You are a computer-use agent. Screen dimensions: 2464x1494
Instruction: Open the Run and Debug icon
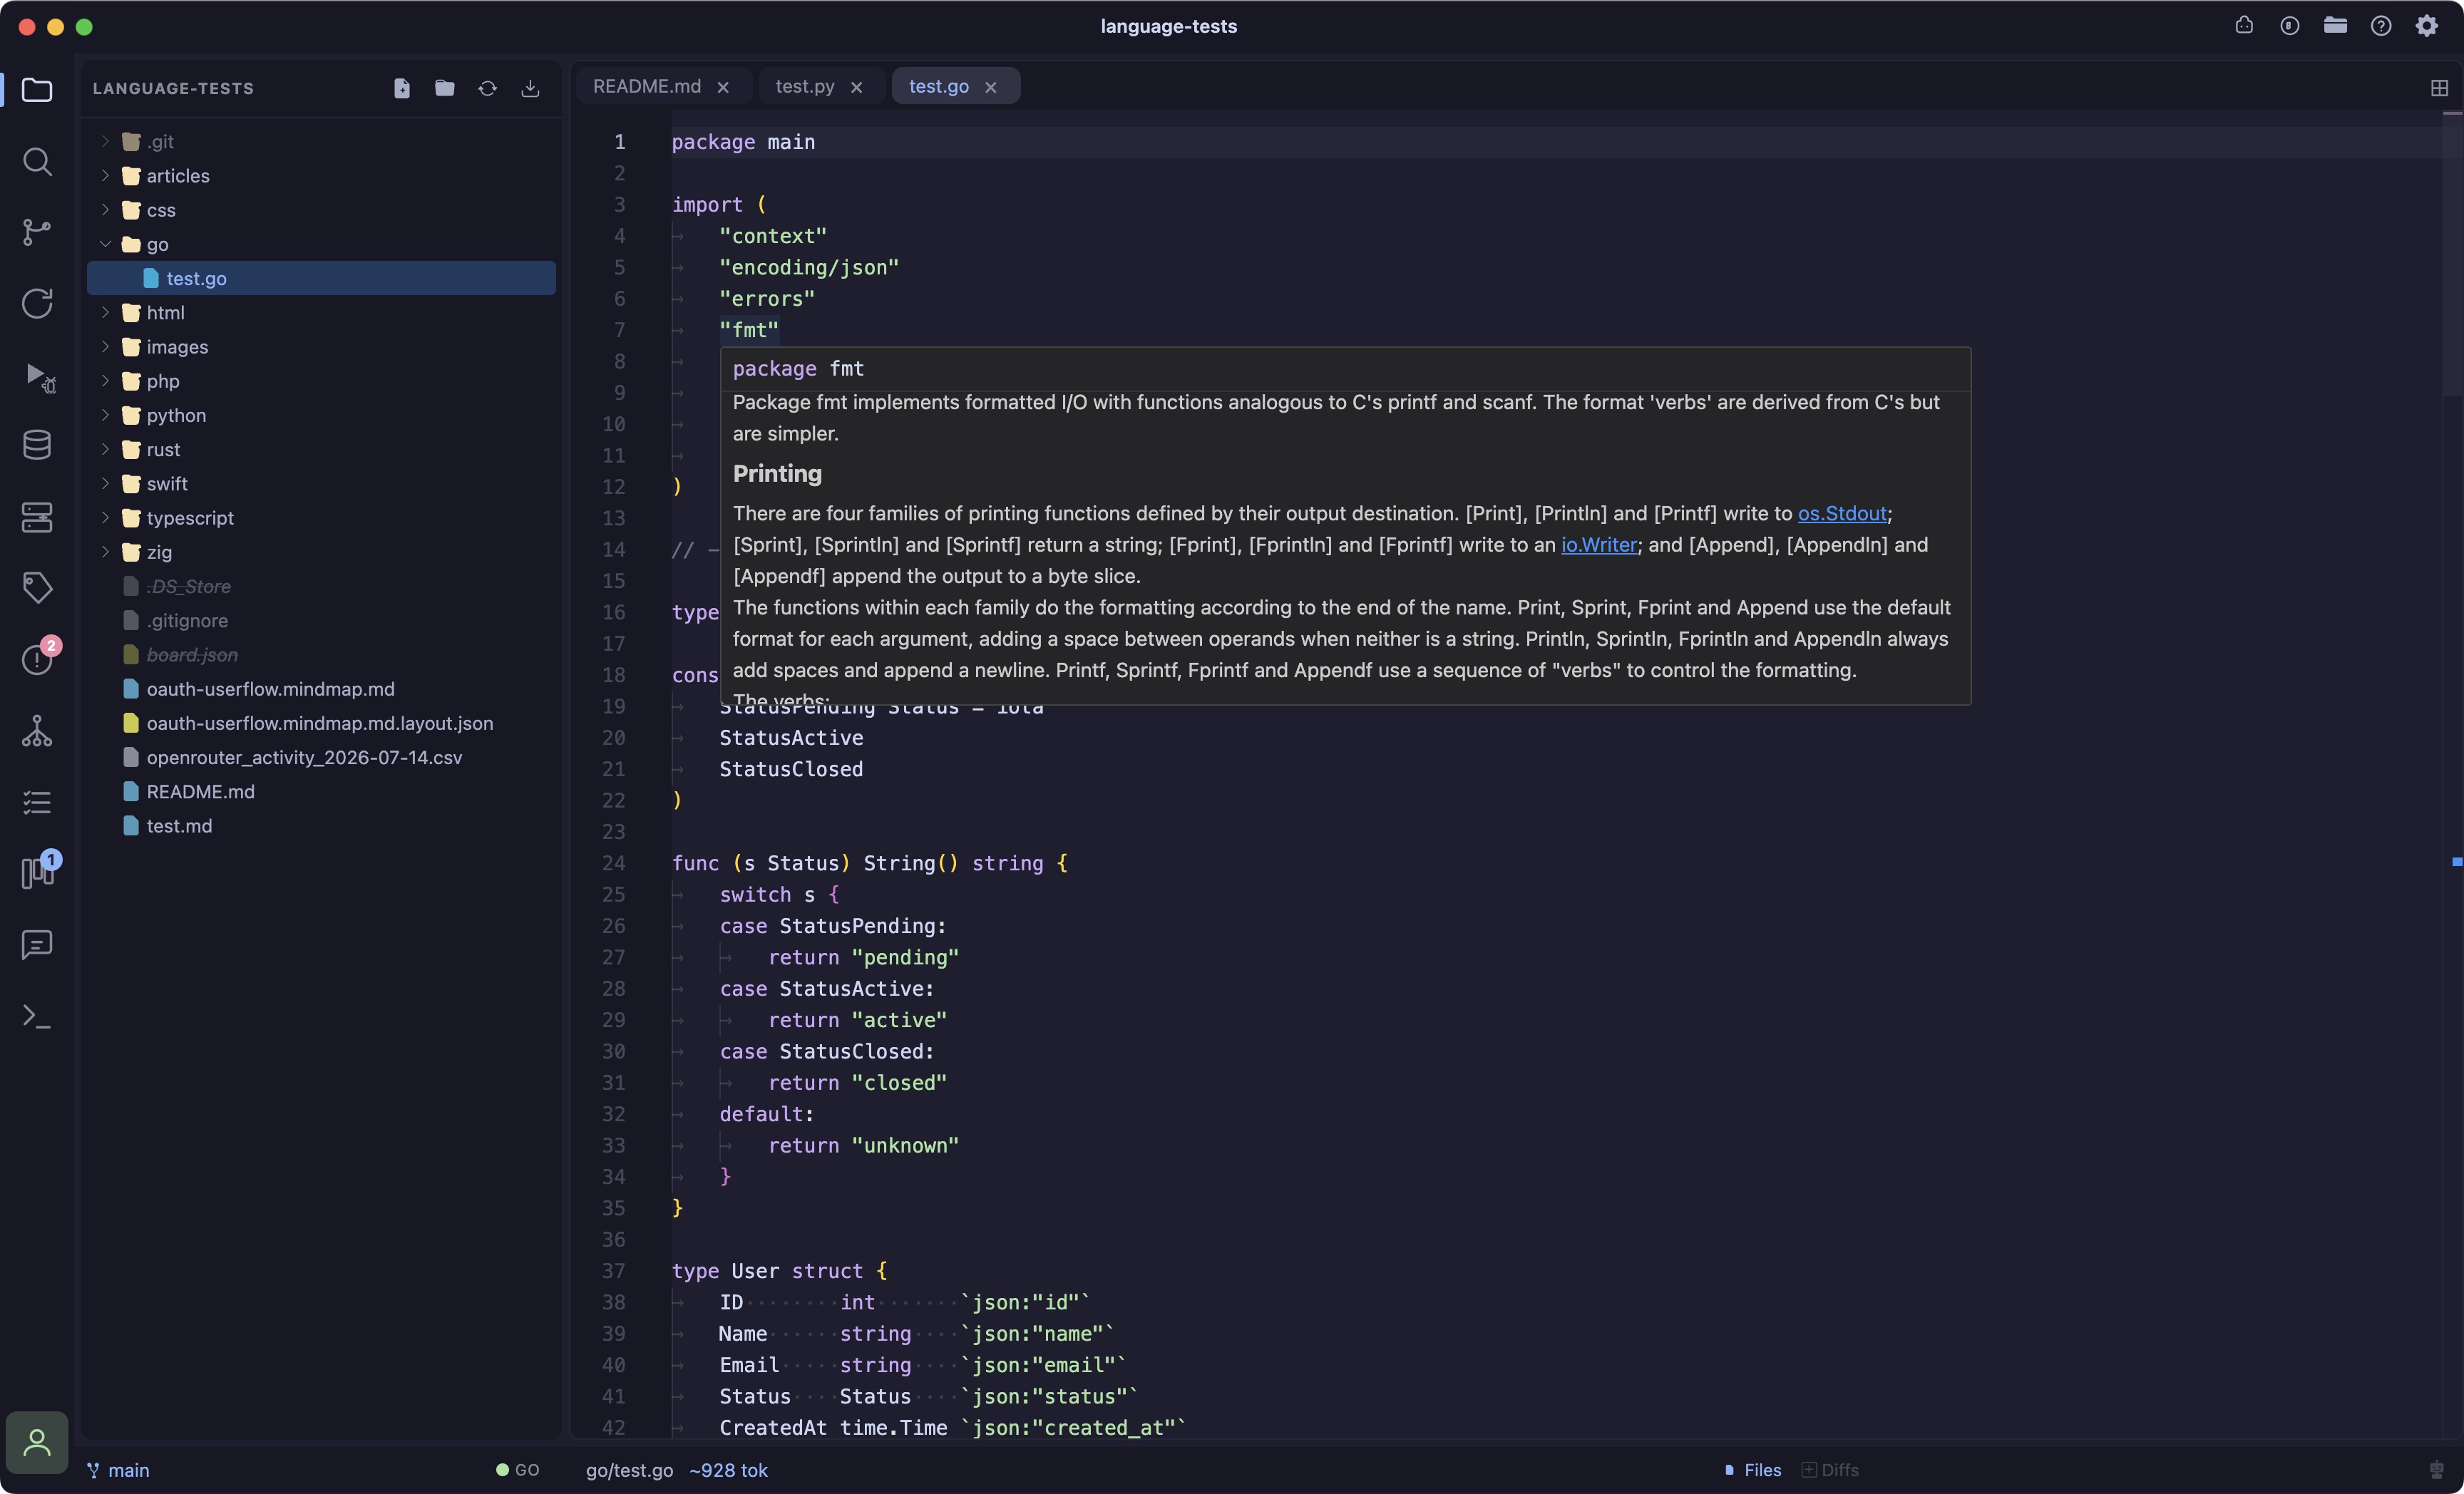coord(39,376)
